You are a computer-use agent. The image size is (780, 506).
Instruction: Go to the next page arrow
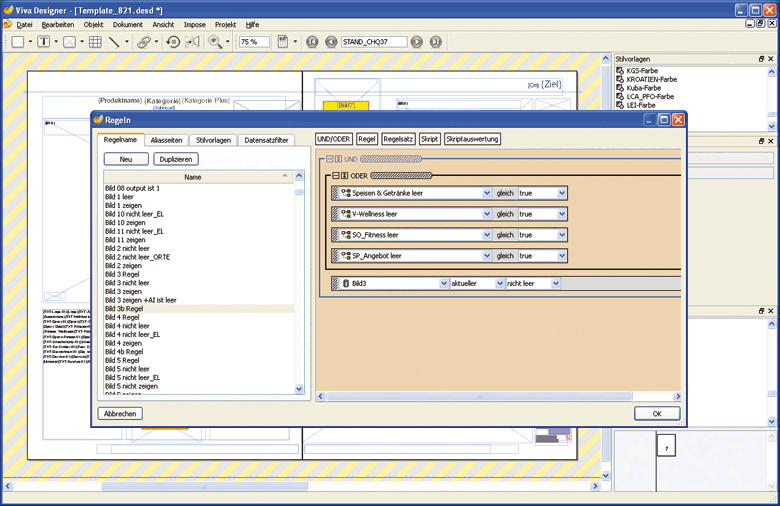pos(417,42)
